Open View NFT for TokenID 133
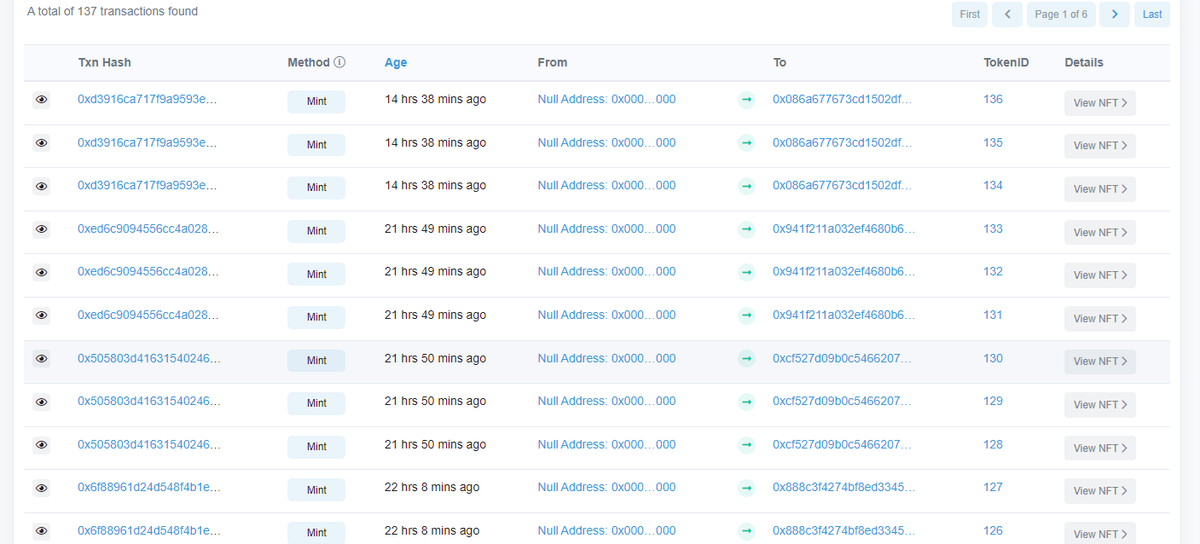Viewport: 1200px width, 544px height. (x=1100, y=232)
